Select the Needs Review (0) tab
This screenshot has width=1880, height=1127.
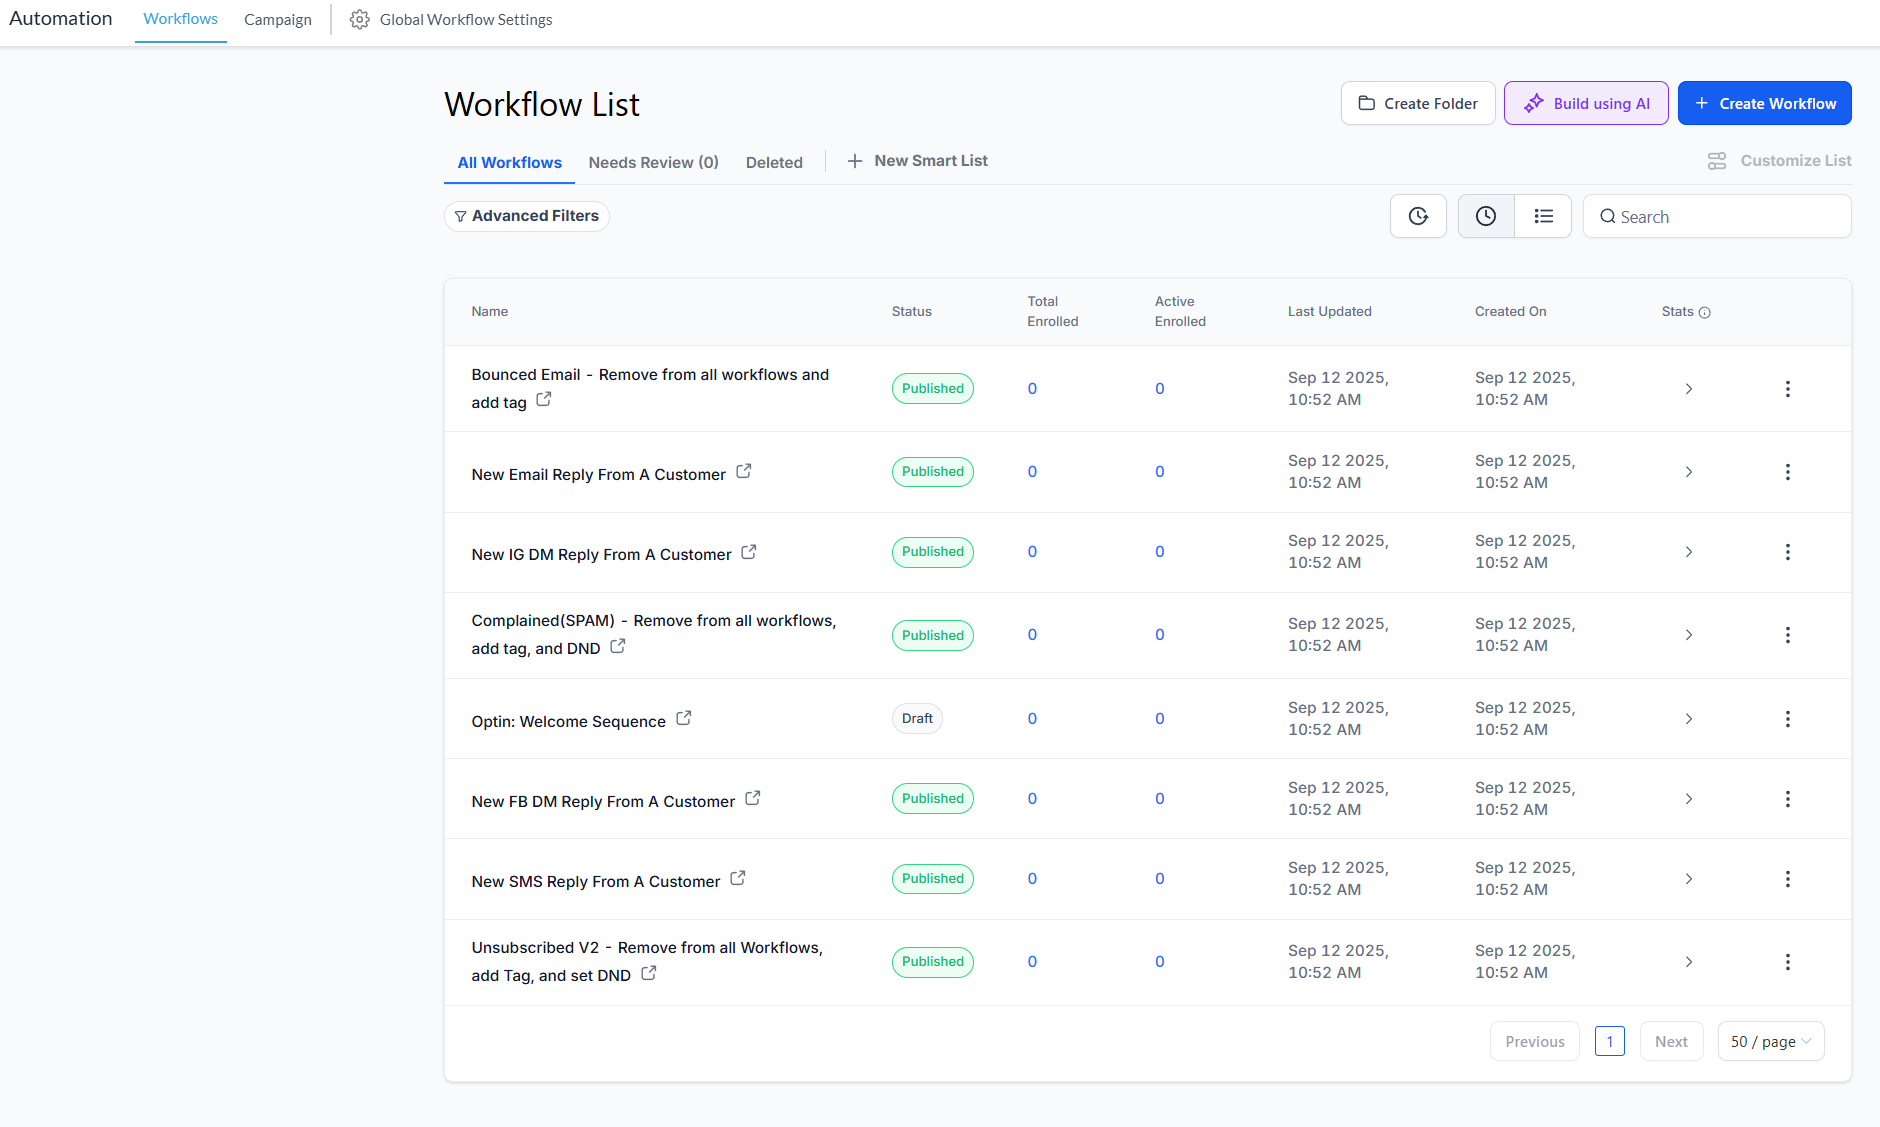click(x=653, y=162)
